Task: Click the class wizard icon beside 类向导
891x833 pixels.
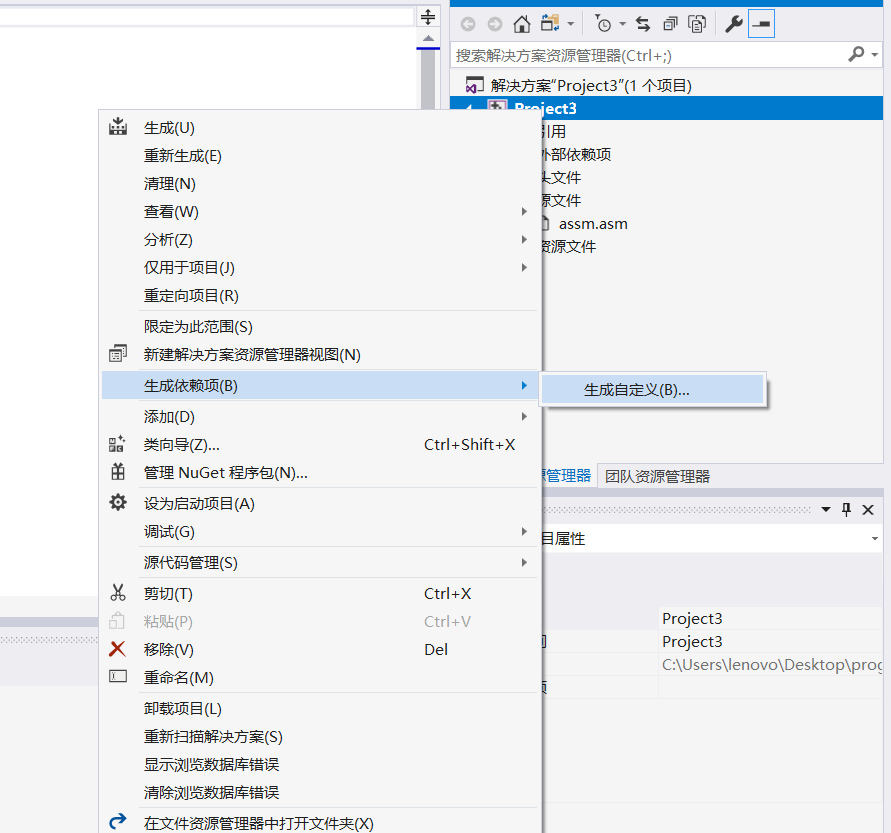Action: point(117,444)
